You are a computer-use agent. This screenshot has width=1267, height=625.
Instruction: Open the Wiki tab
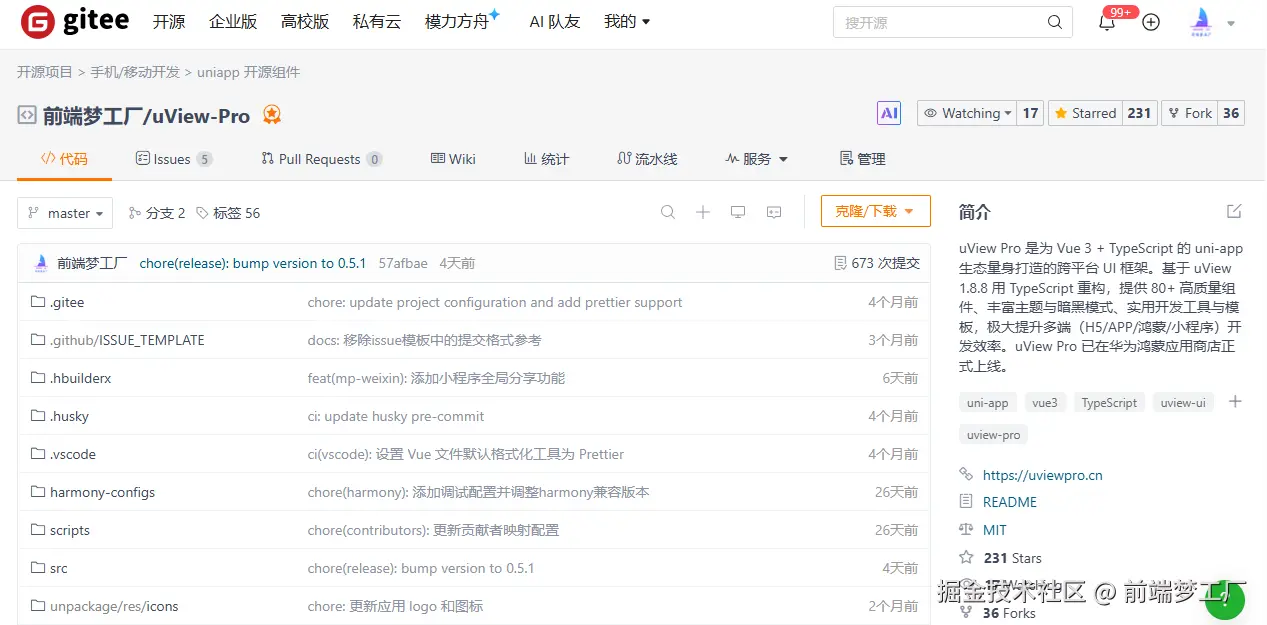click(x=453, y=159)
